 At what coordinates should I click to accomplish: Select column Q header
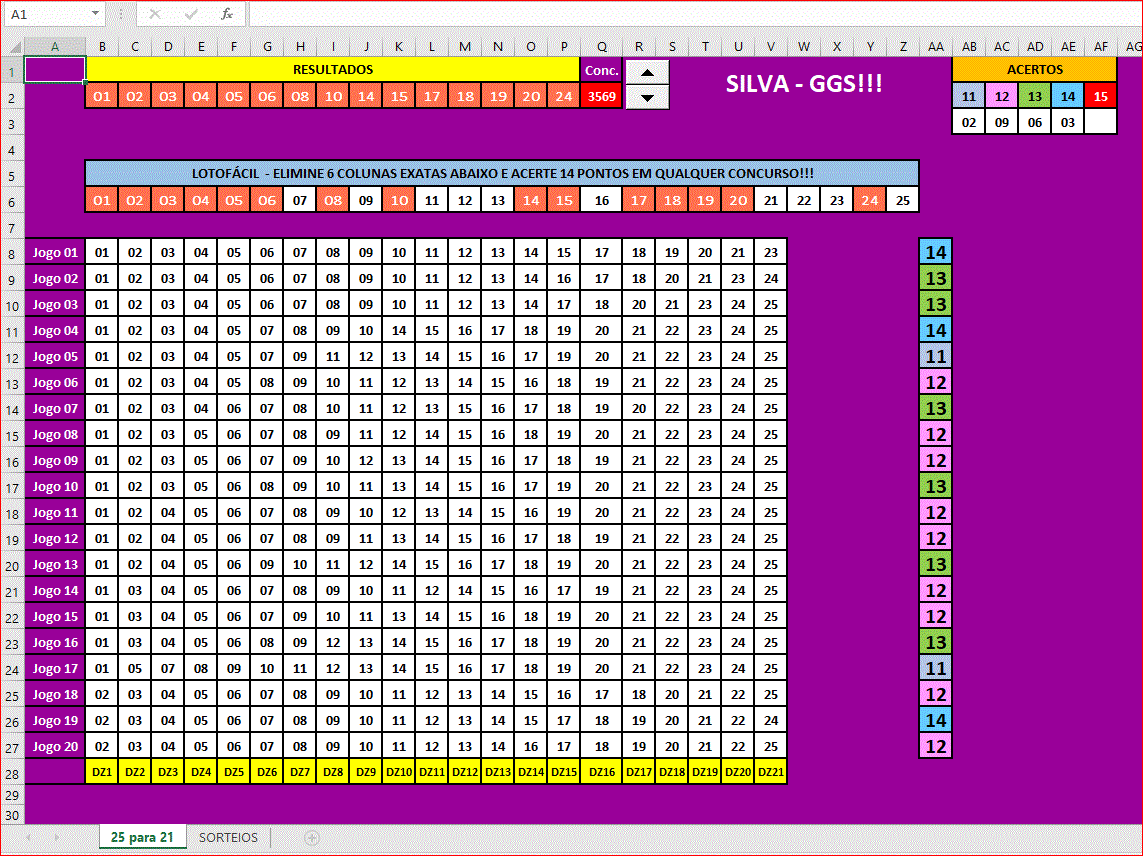coord(601,47)
